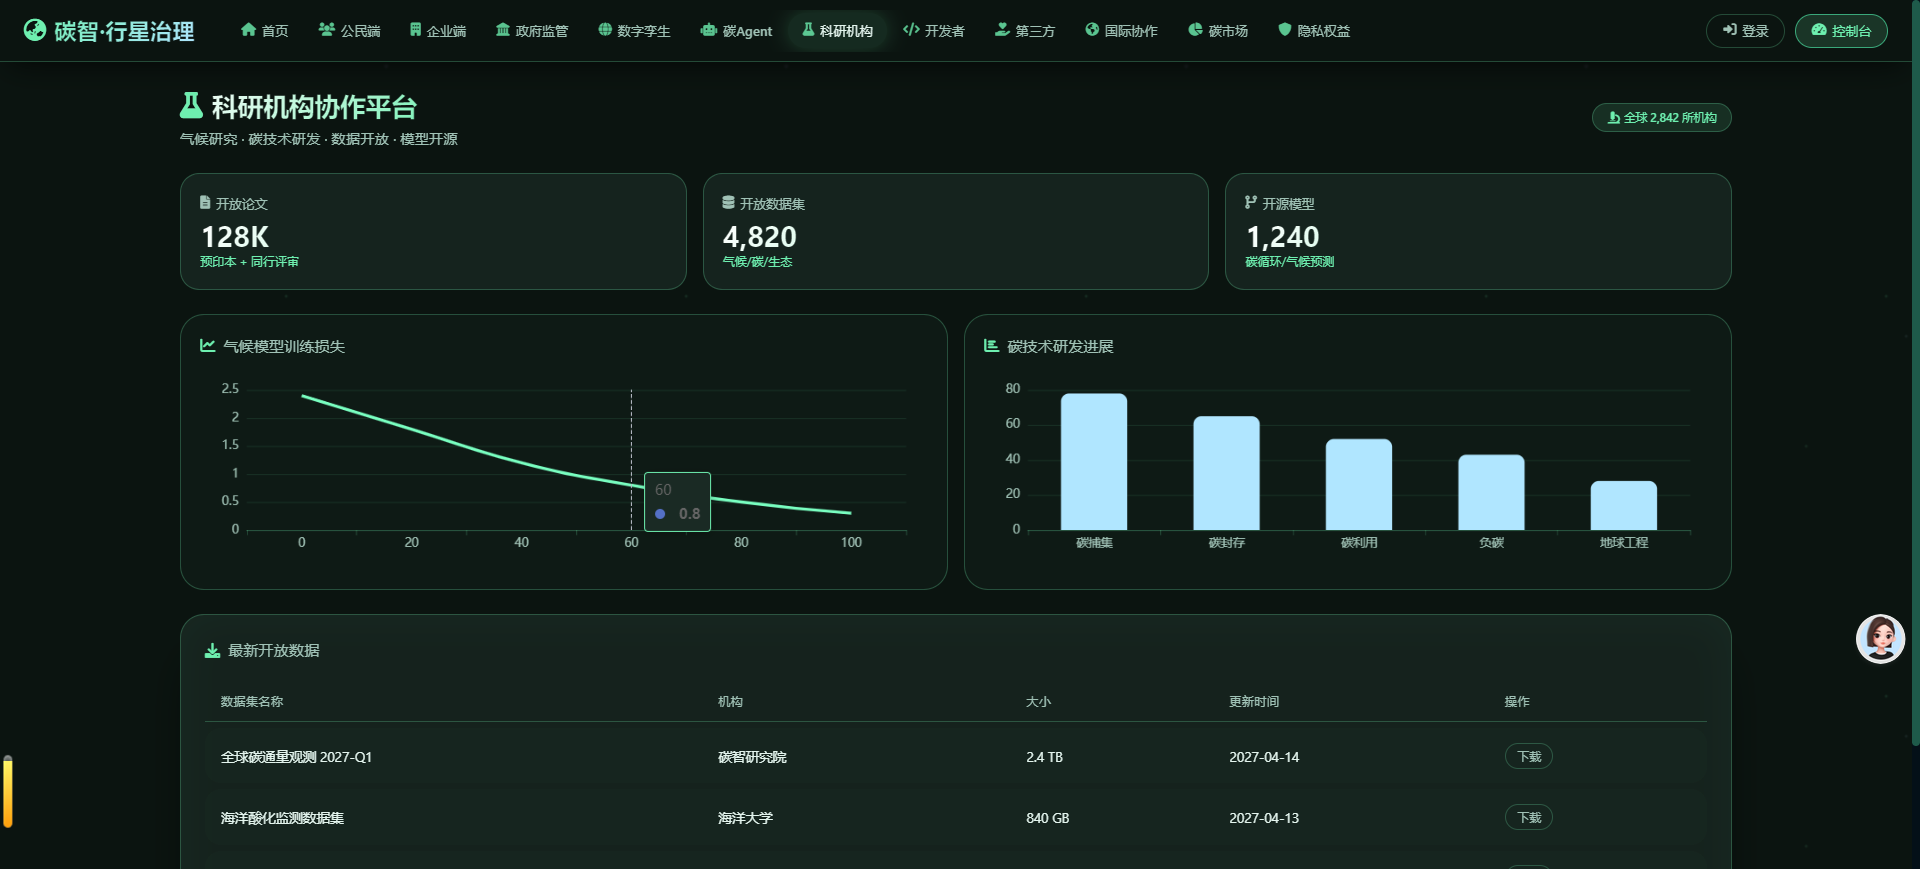Select the 第三方 nav item
The height and width of the screenshot is (869, 1920).
click(1025, 31)
